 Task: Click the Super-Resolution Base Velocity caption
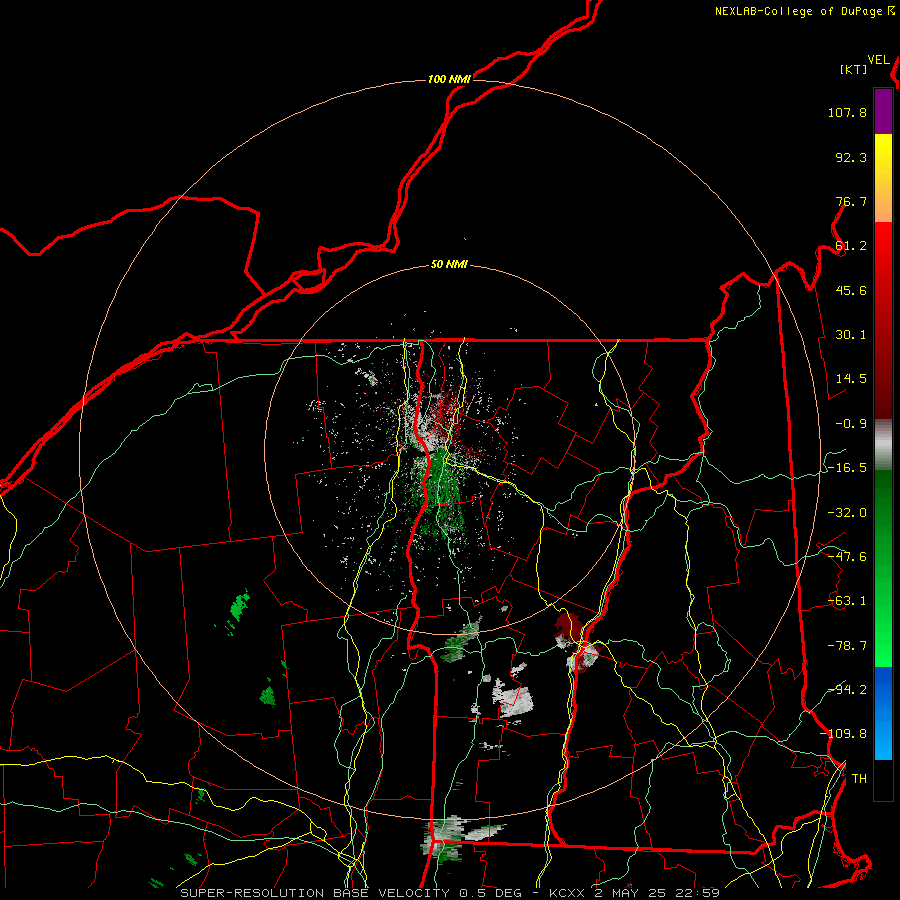coord(450,893)
